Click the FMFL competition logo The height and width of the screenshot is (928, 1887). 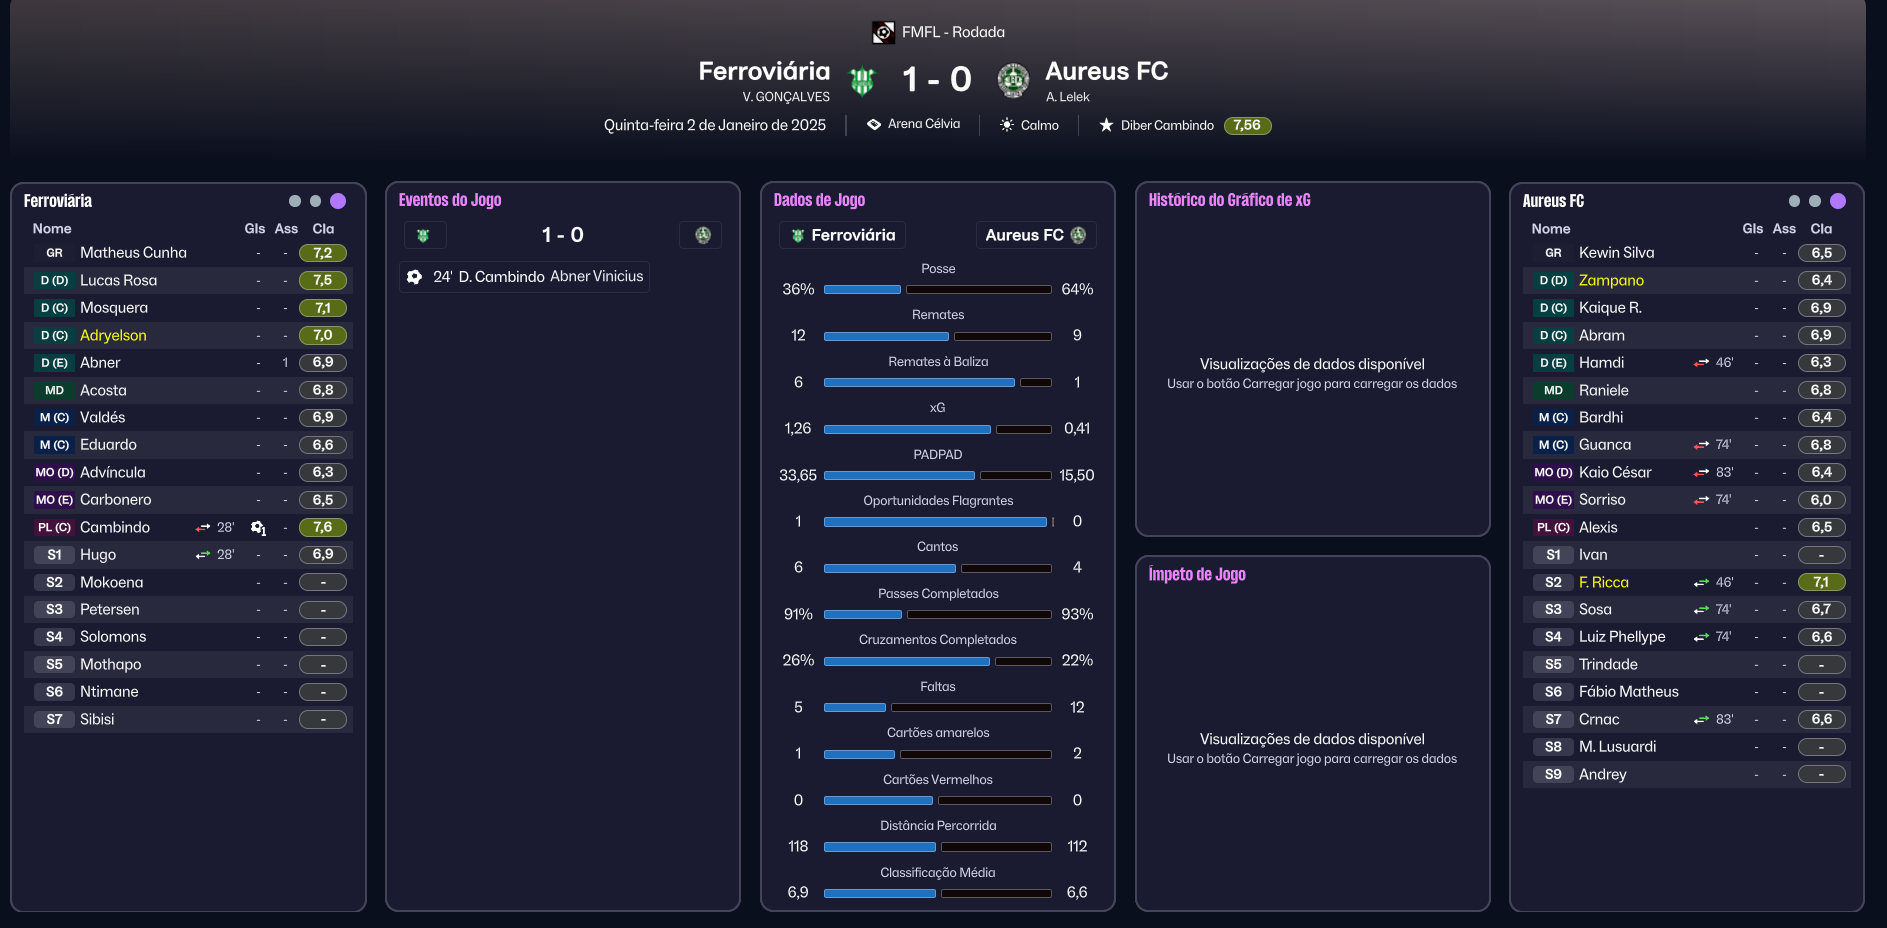(883, 33)
